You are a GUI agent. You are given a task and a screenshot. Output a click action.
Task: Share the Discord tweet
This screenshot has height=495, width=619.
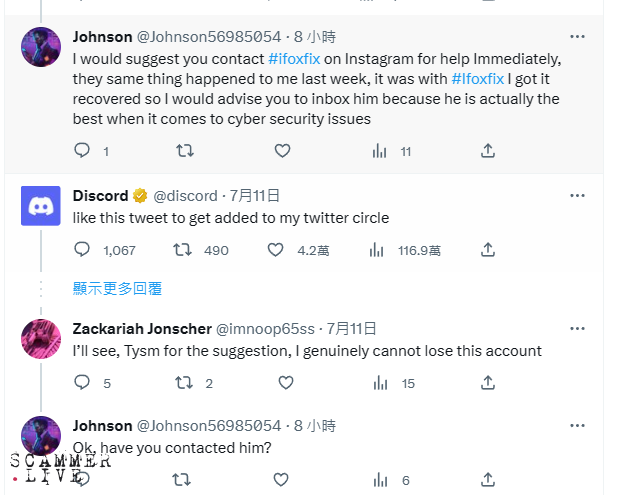[487, 250]
